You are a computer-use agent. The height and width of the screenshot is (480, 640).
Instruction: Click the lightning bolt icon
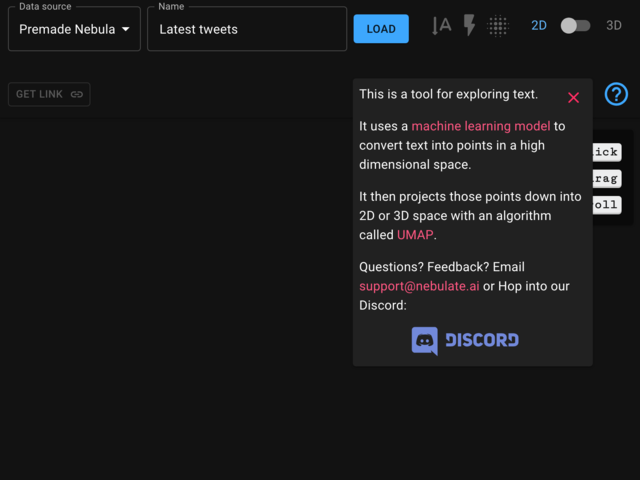point(469,25)
